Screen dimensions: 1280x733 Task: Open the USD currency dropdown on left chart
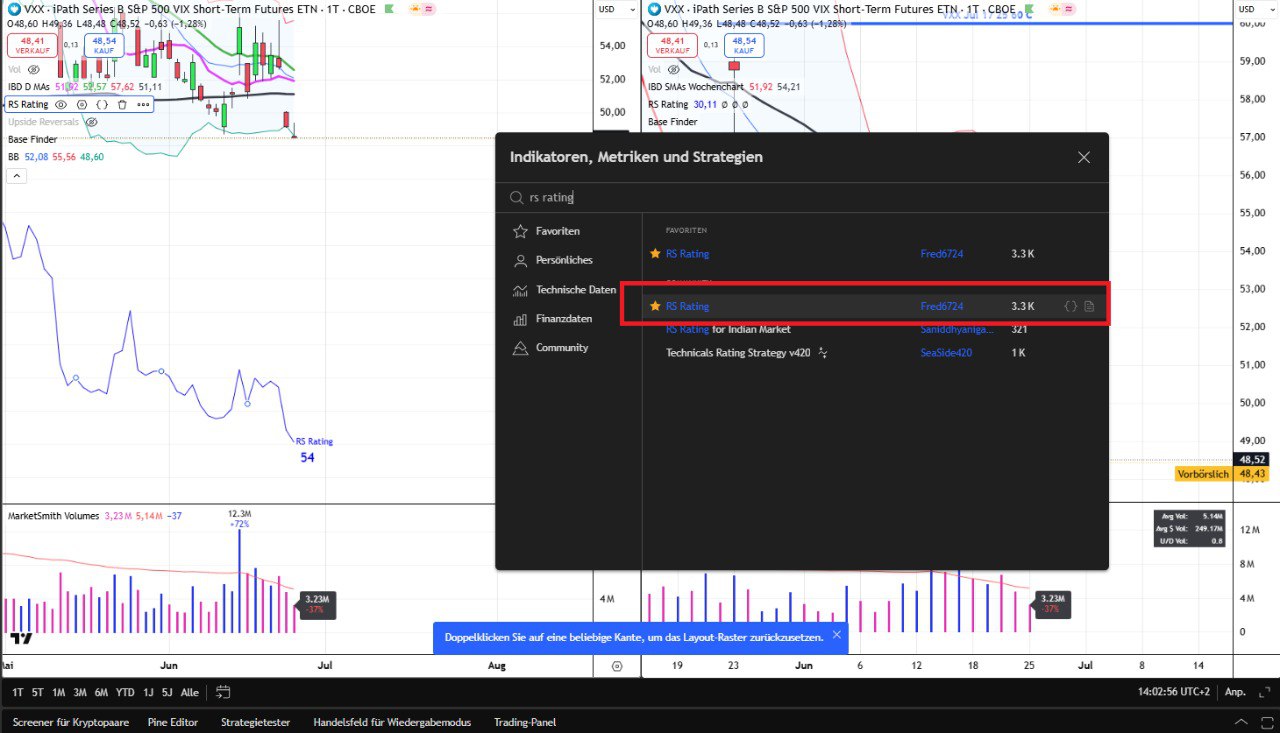click(x=607, y=10)
